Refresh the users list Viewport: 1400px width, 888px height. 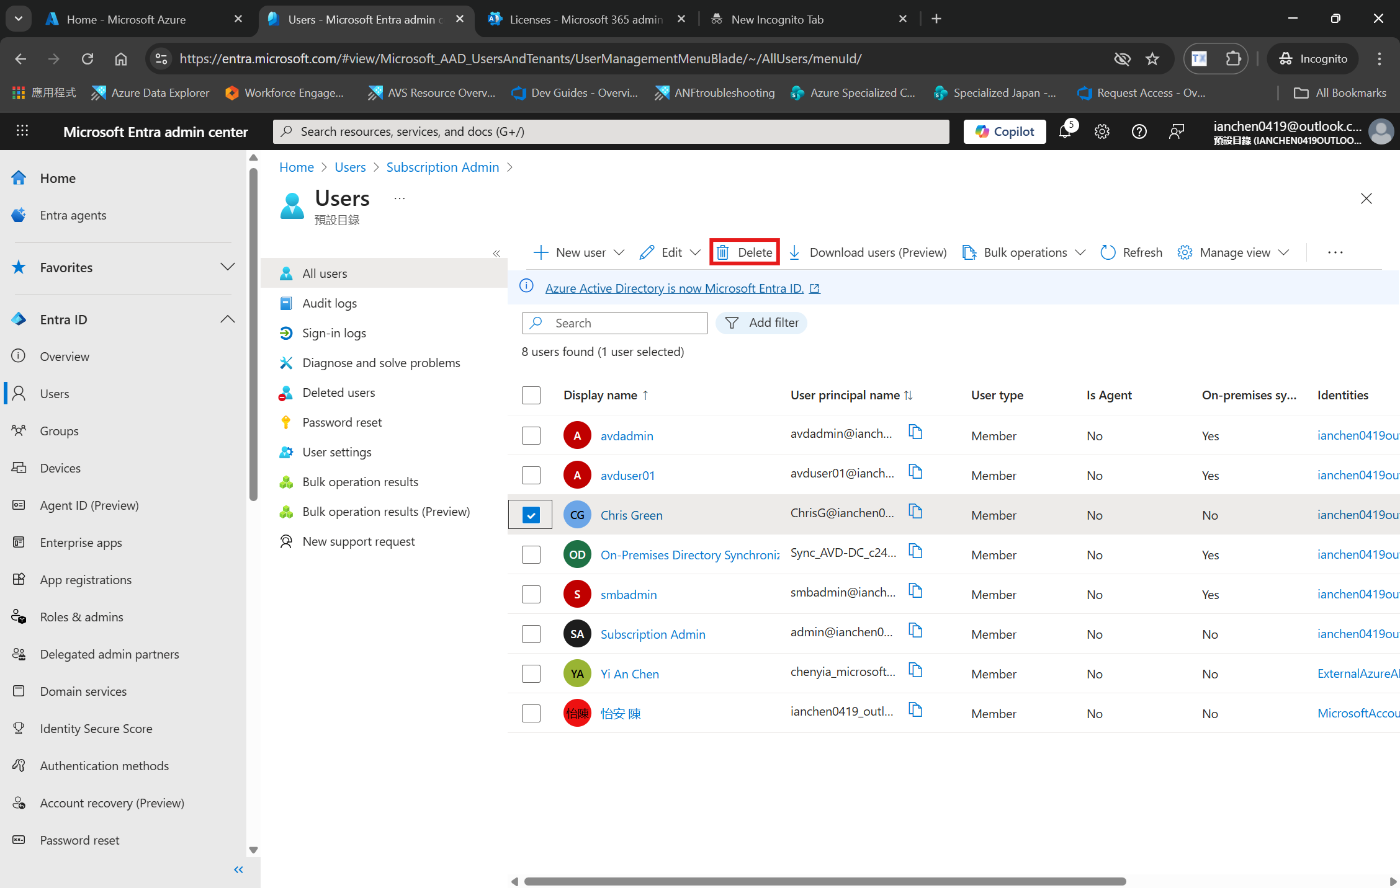coord(1131,253)
